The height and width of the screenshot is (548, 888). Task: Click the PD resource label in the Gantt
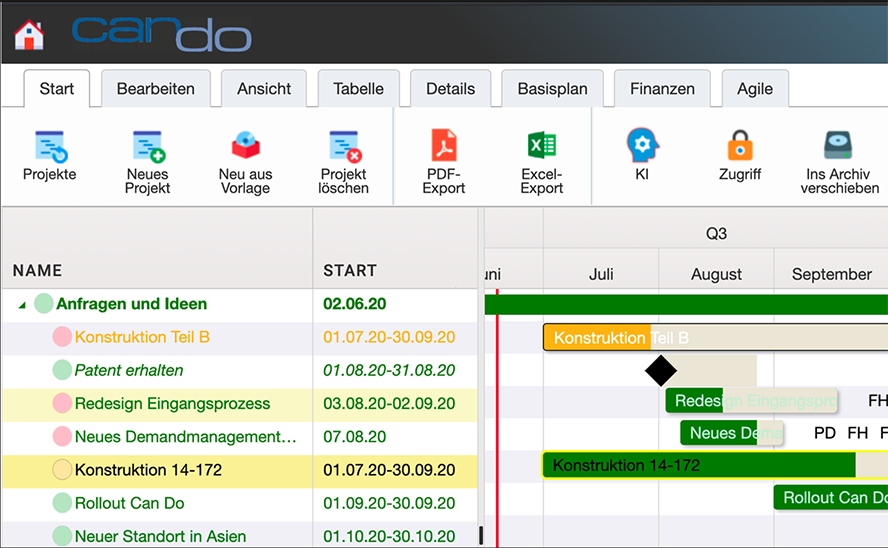click(825, 433)
